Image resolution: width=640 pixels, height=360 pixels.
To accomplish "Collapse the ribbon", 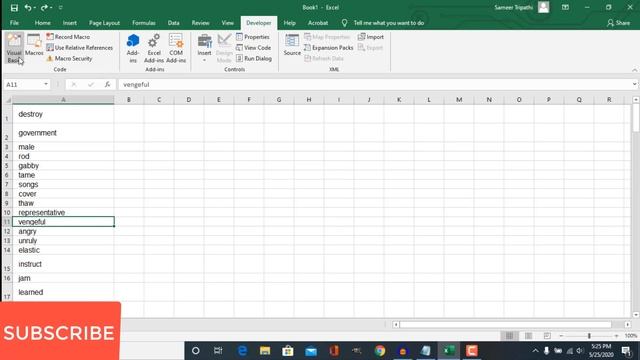I will (634, 70).
